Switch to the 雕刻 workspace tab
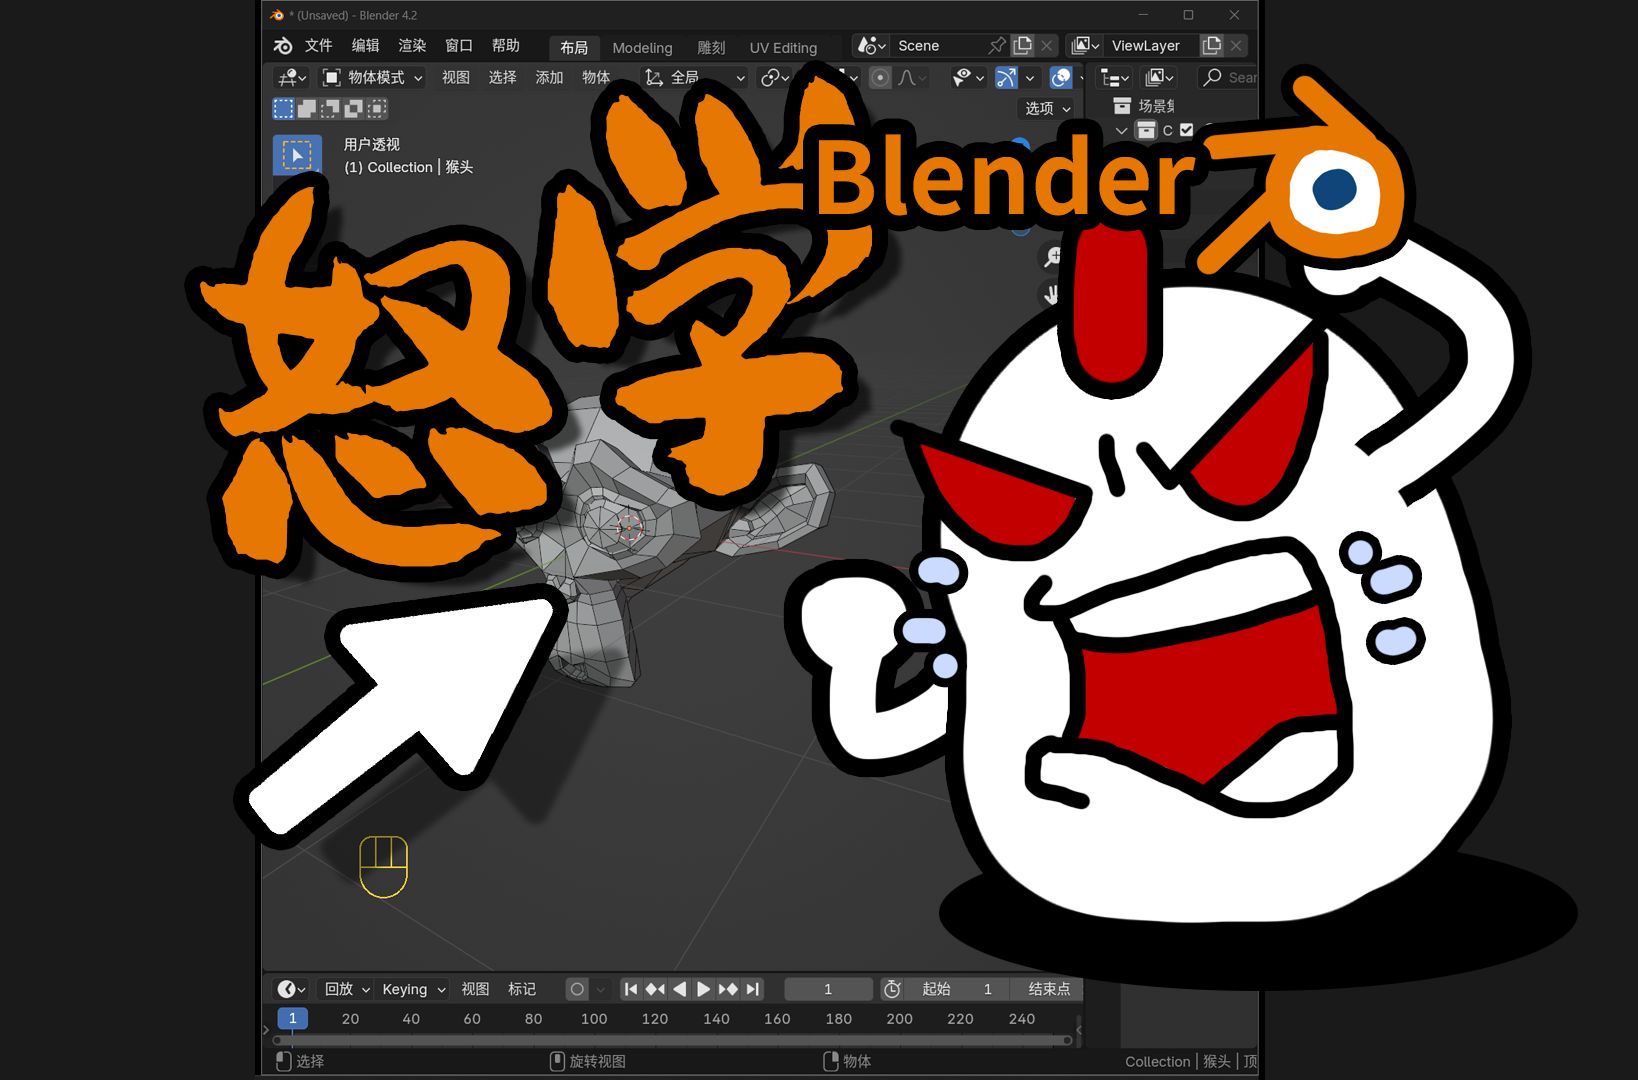This screenshot has height=1080, width=1638. [x=711, y=48]
